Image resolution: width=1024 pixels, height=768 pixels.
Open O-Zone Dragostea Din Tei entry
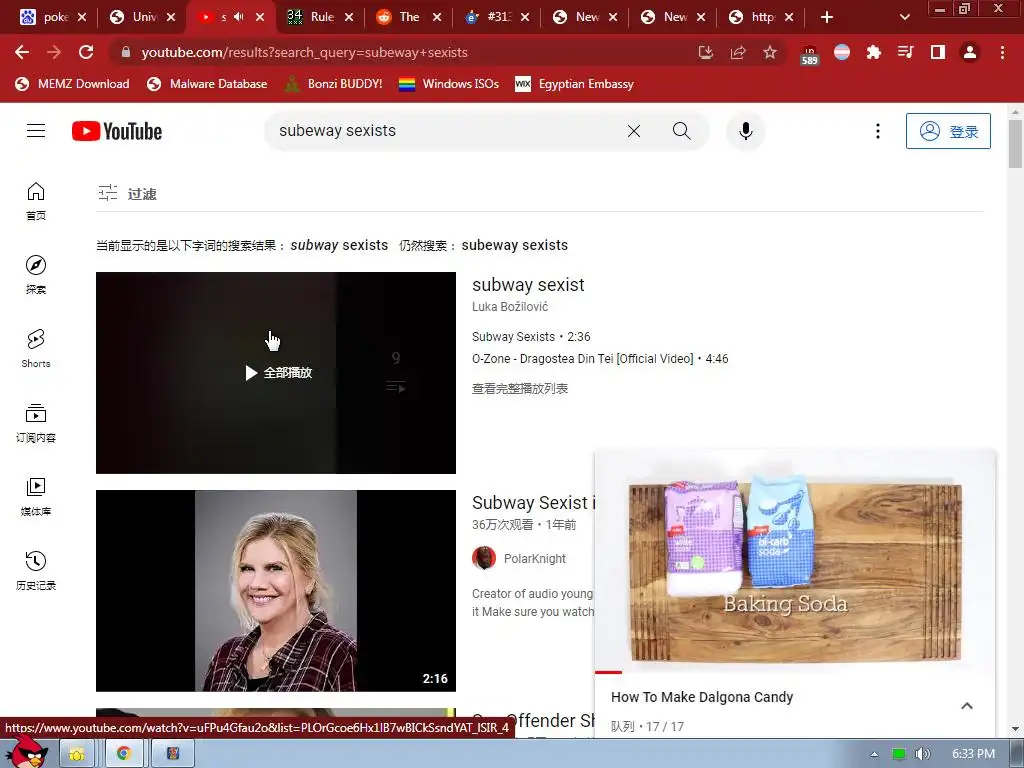pyautogui.click(x=600, y=359)
